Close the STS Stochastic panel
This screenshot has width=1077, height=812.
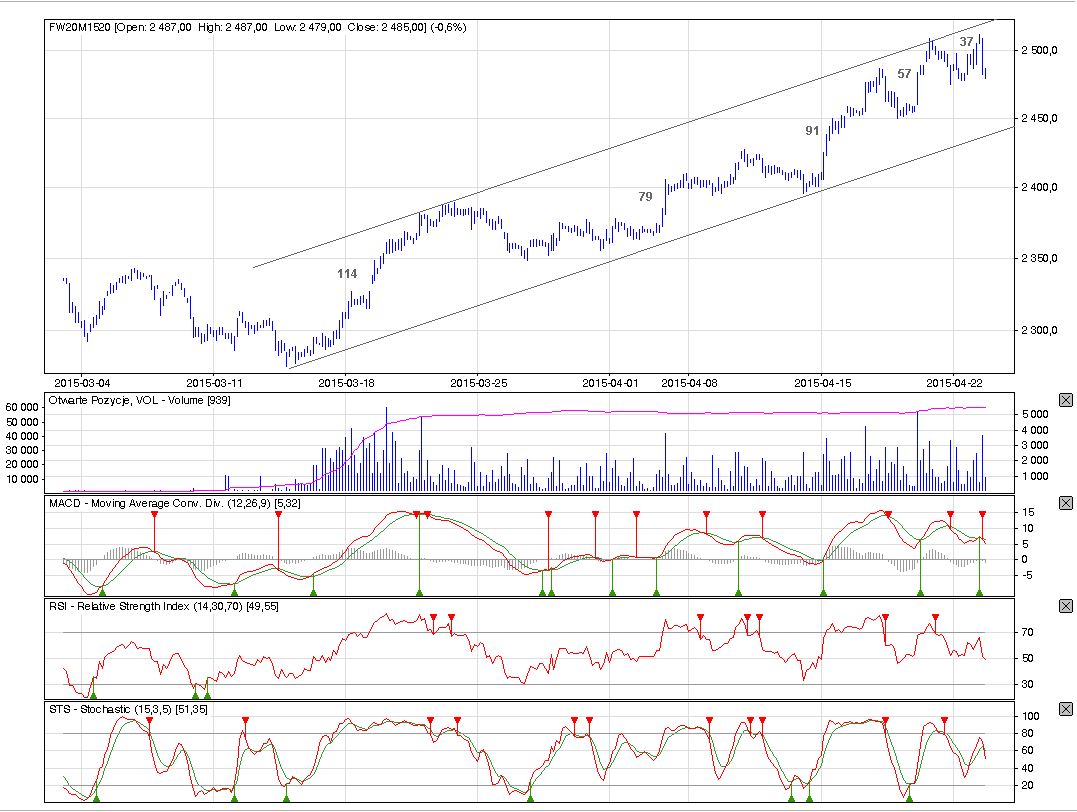coord(1065,709)
